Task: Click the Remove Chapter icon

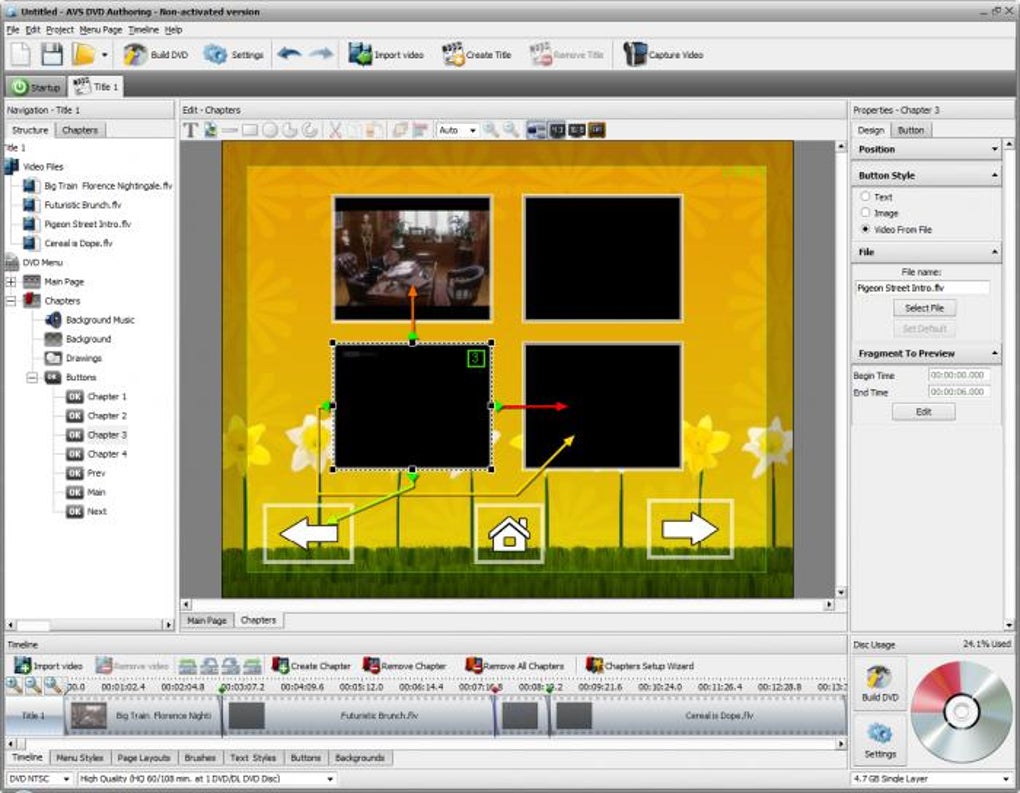Action: [x=371, y=665]
